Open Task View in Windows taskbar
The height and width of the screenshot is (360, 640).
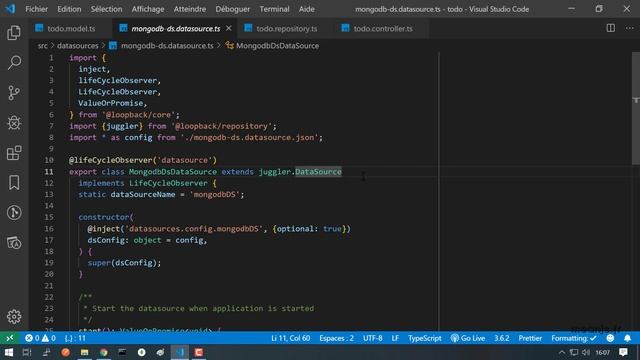[x=27, y=352]
